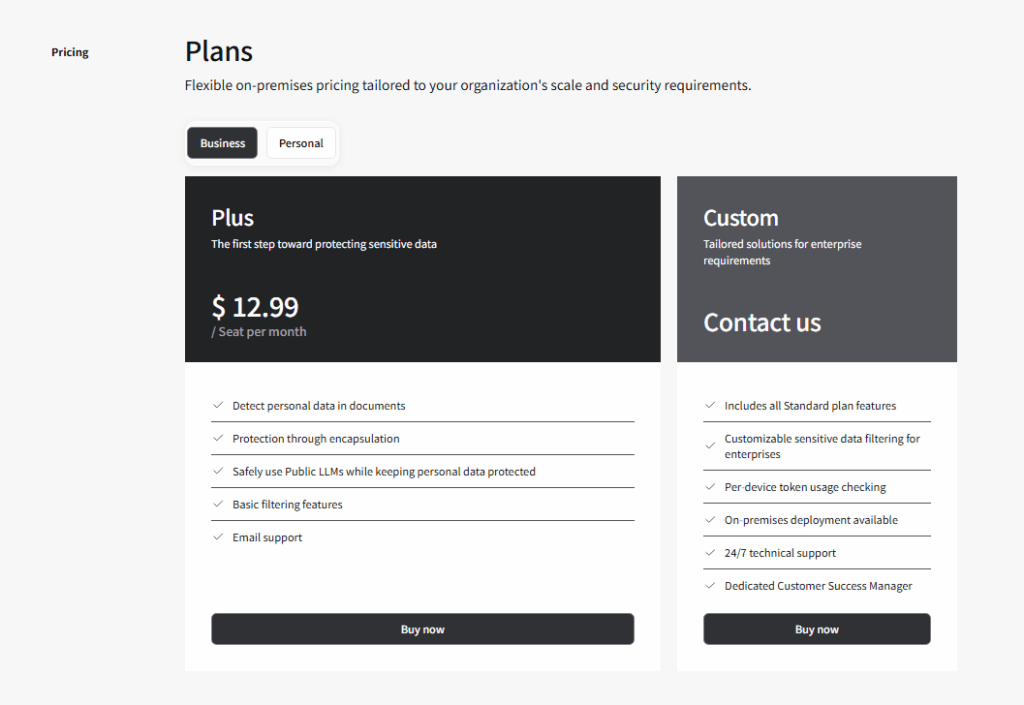The height and width of the screenshot is (705, 1024).
Task: Click the $ 12.99 price text
Action: coord(255,306)
